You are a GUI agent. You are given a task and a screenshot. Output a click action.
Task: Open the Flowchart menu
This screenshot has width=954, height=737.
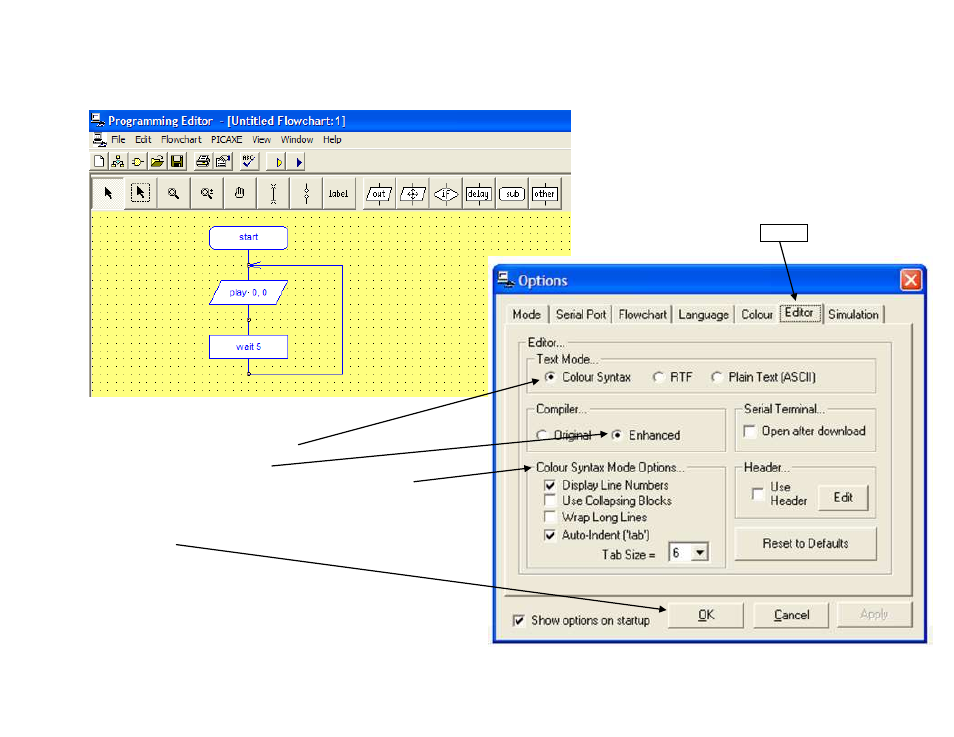(x=181, y=139)
